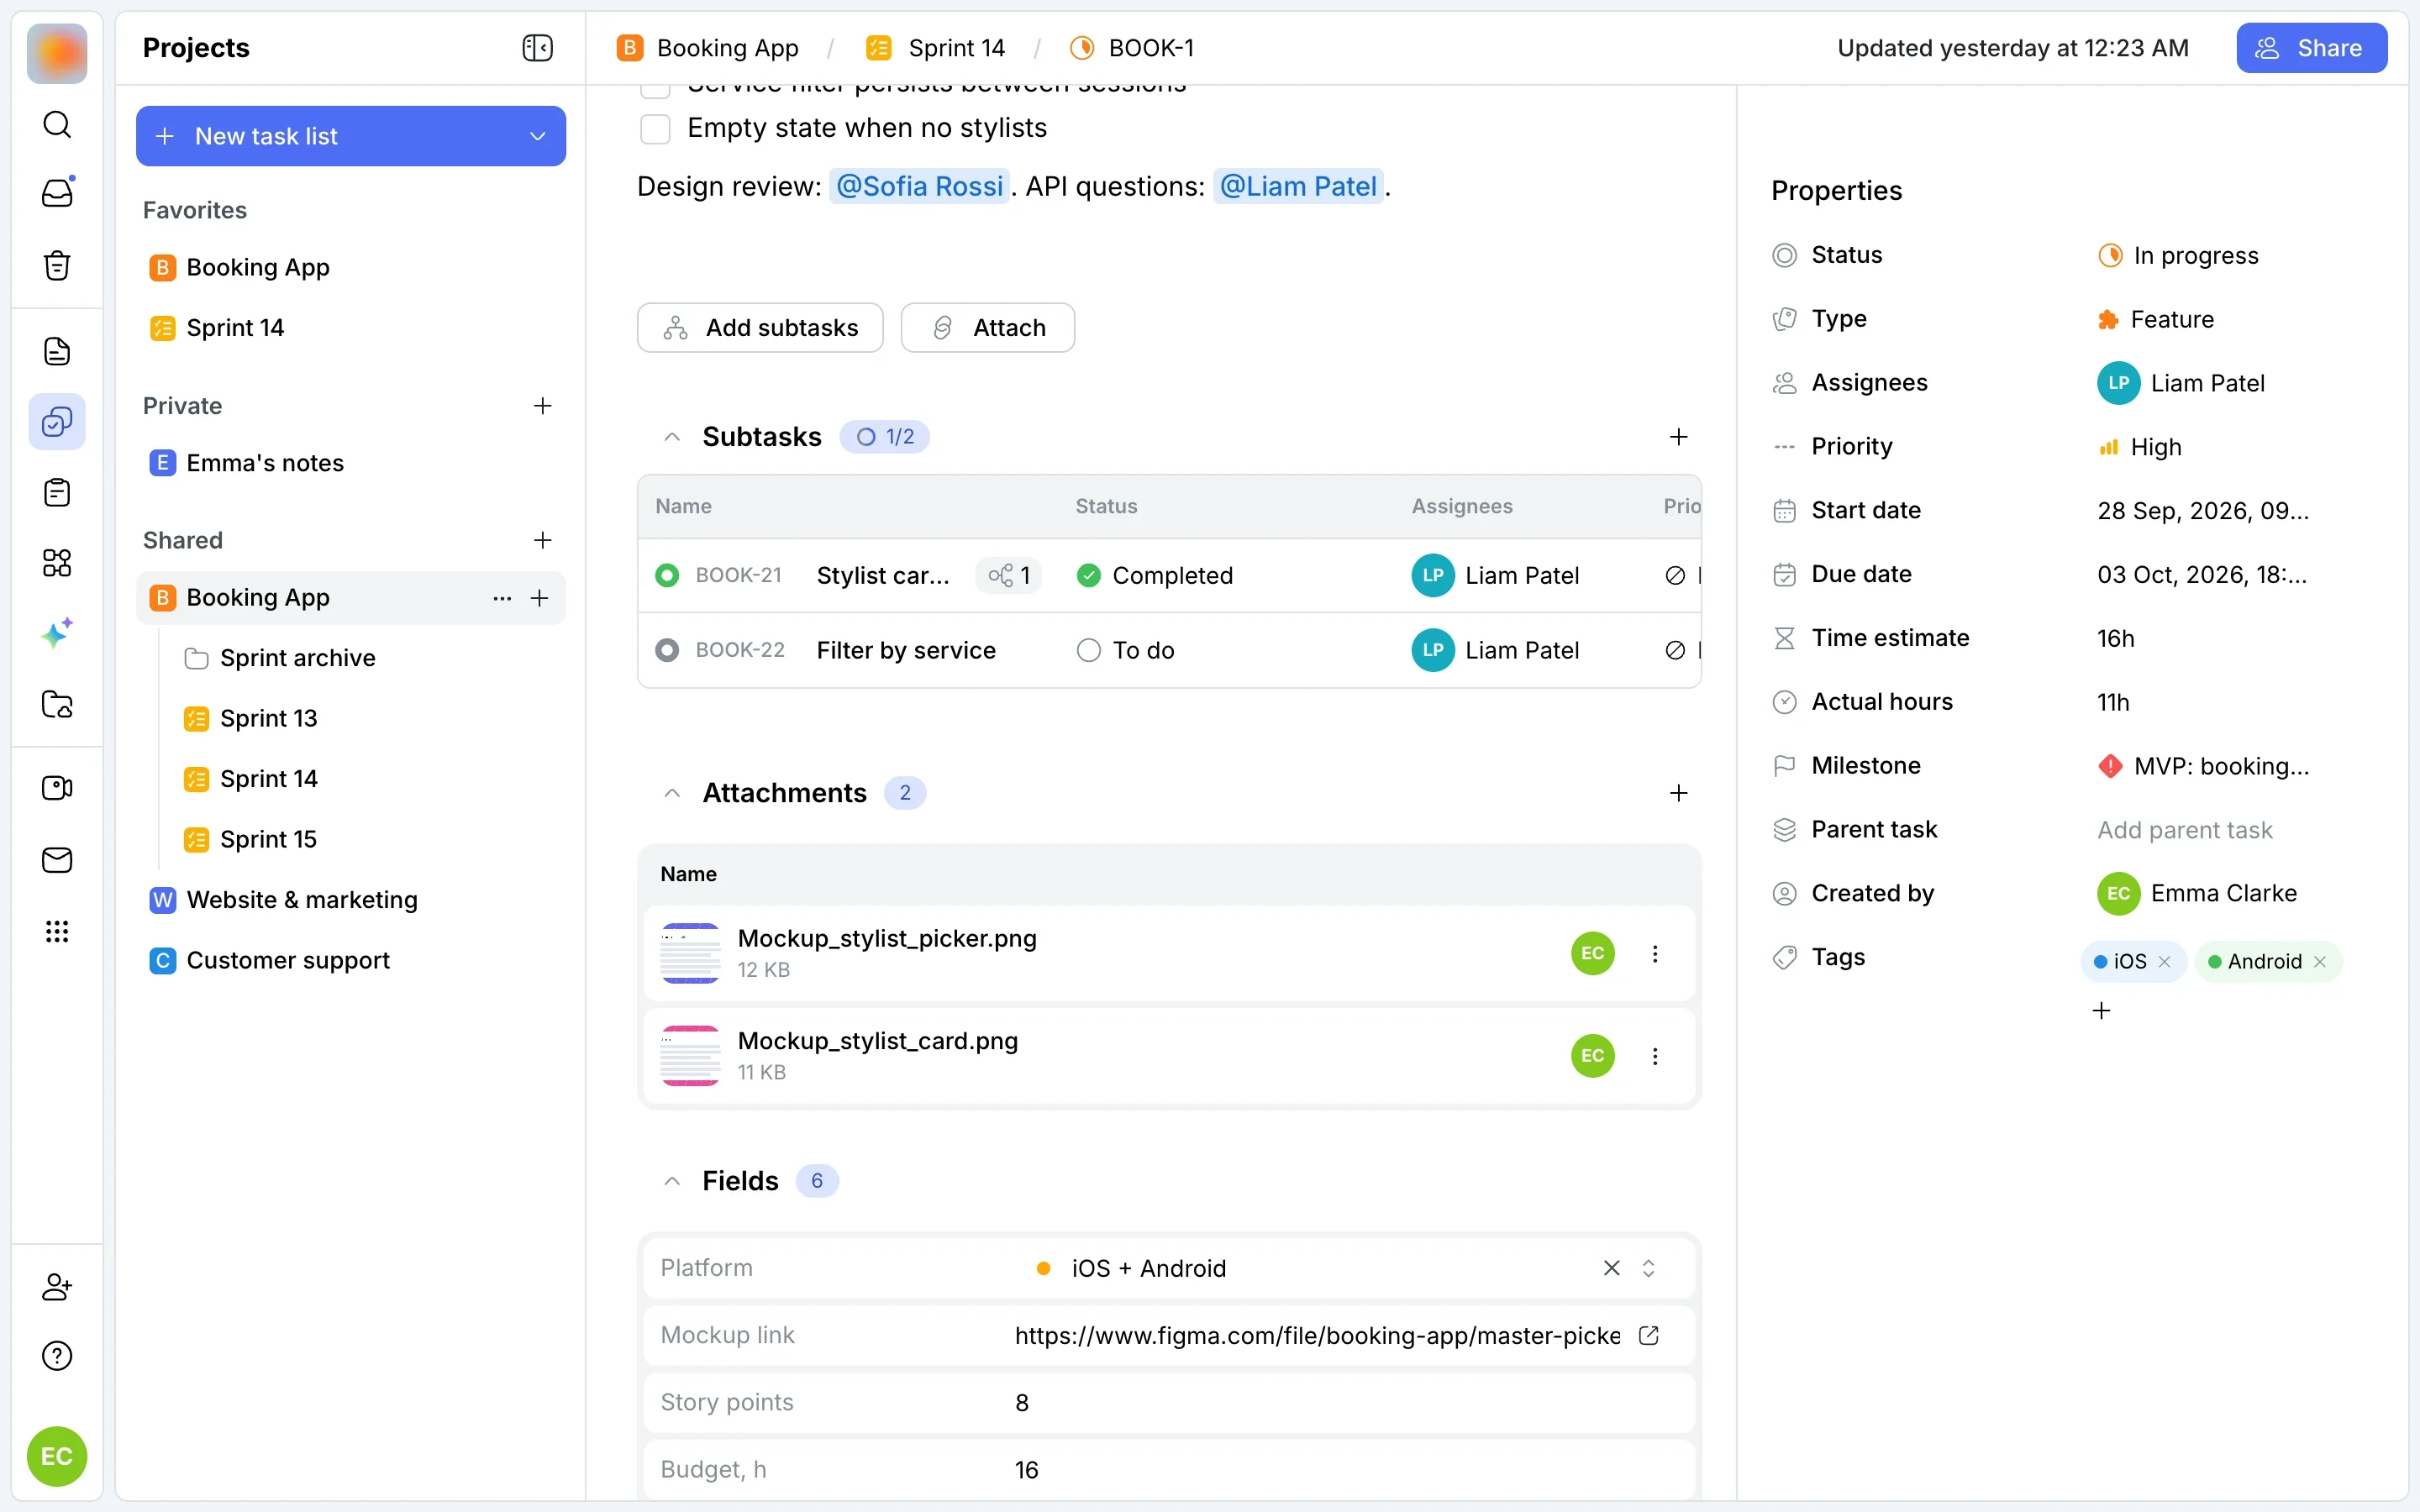Open the mail envelope icon
2420x1512 pixels.
coord(57,860)
